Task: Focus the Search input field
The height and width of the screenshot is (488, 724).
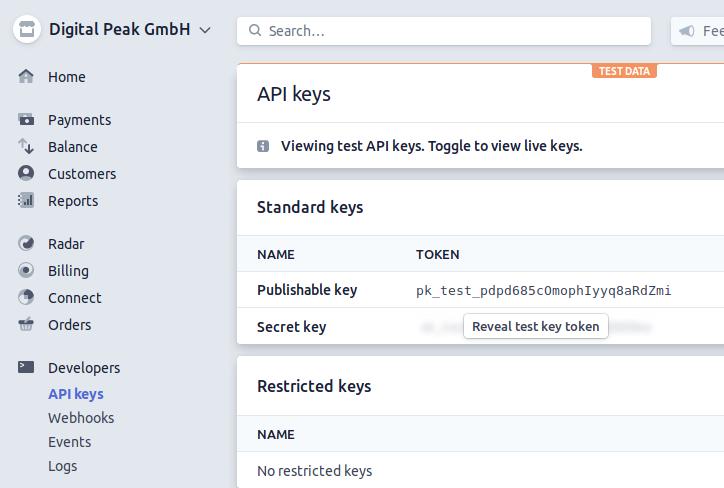Action: (x=450, y=31)
